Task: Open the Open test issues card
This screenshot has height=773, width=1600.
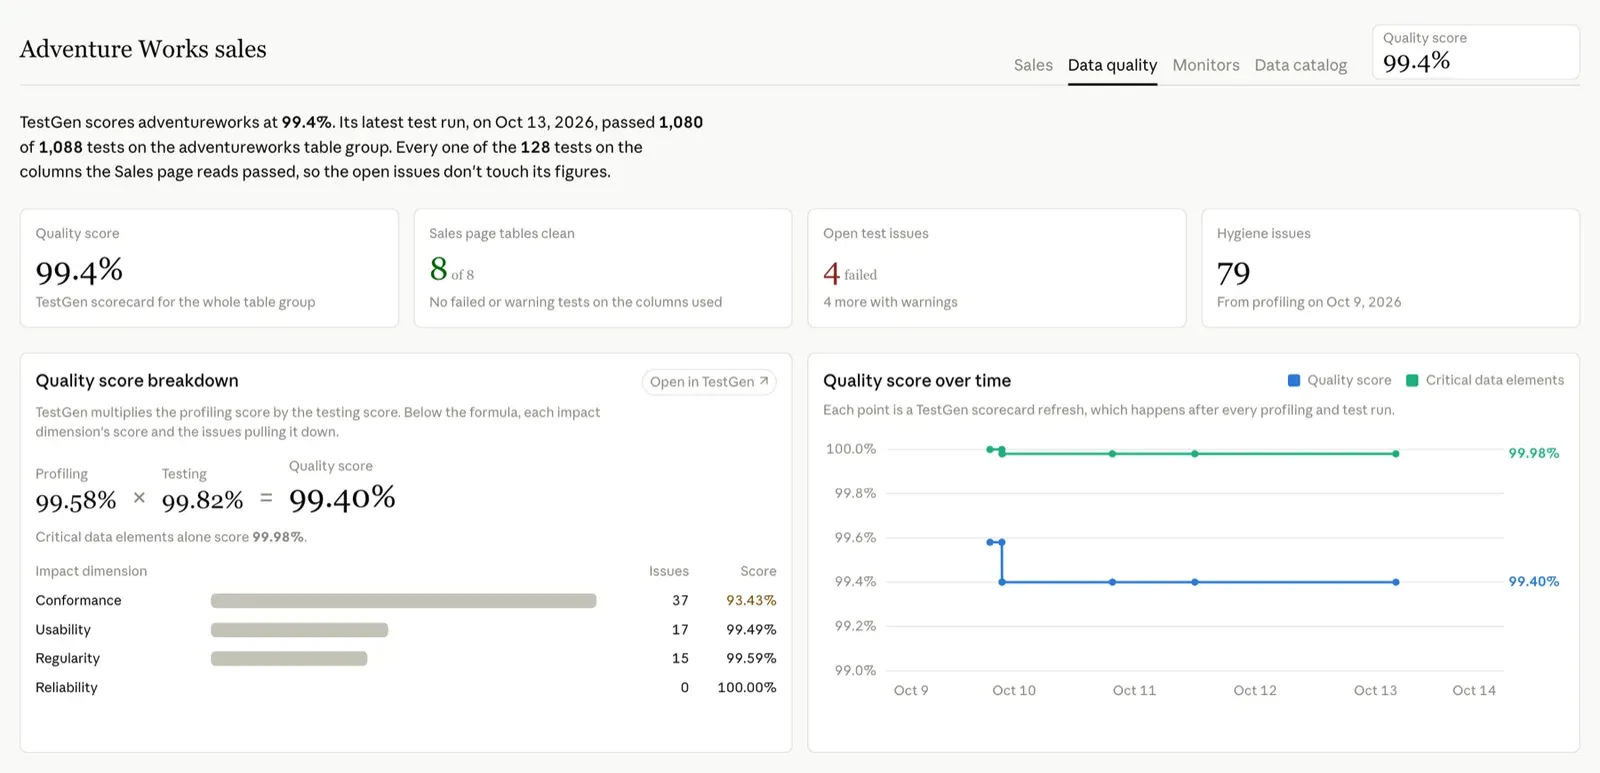Action: click(996, 268)
